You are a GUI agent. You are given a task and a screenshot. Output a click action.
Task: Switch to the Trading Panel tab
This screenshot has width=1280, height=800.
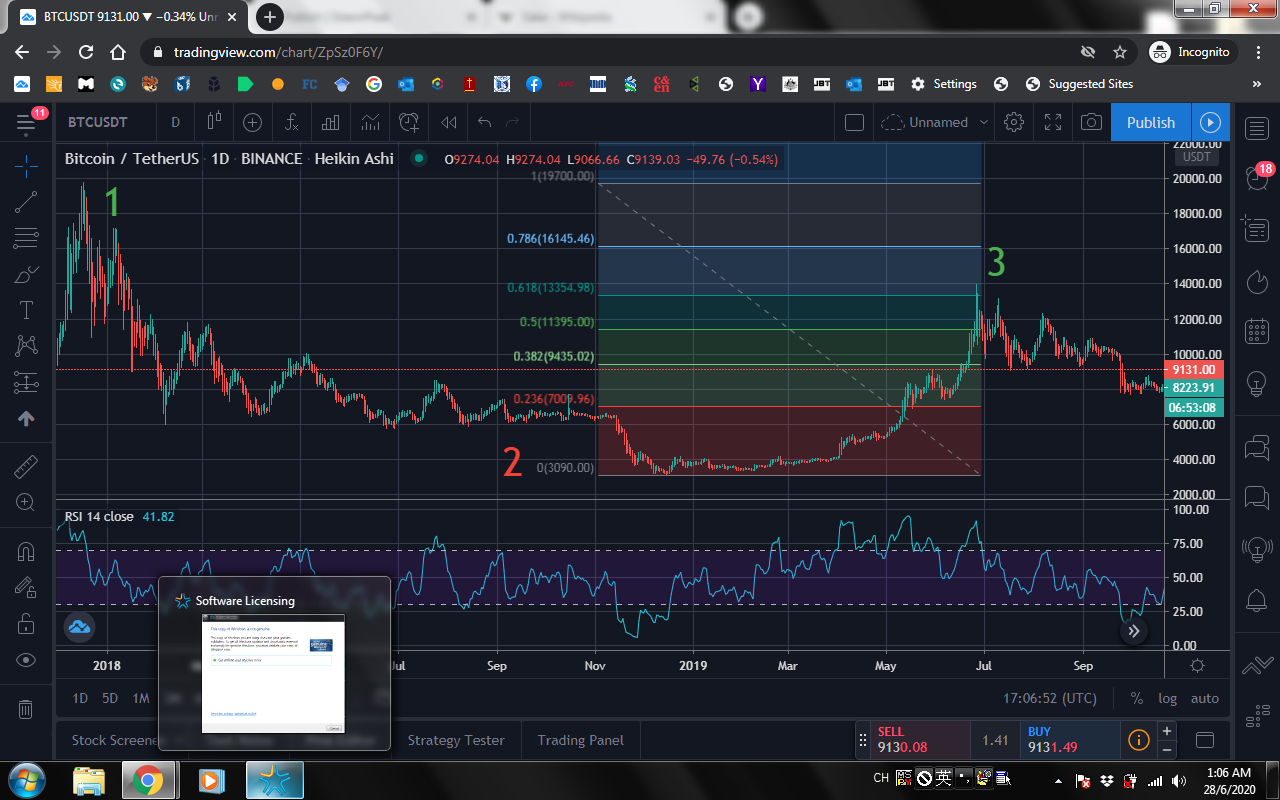(x=580, y=740)
